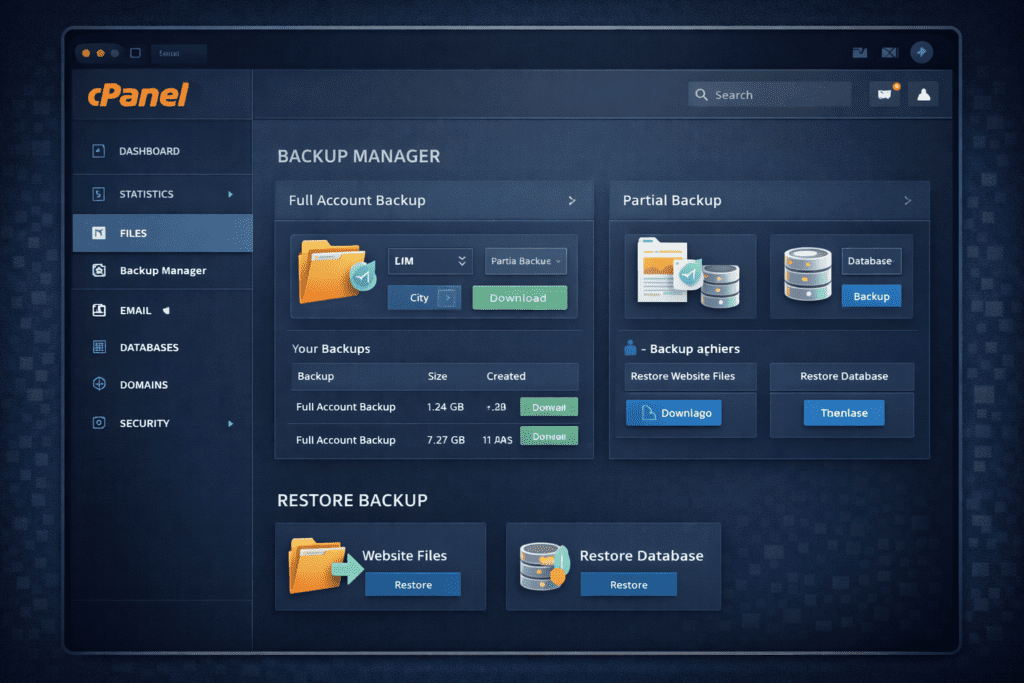Click the database stack icon under Partial Backup
The image size is (1024, 683).
(x=808, y=277)
